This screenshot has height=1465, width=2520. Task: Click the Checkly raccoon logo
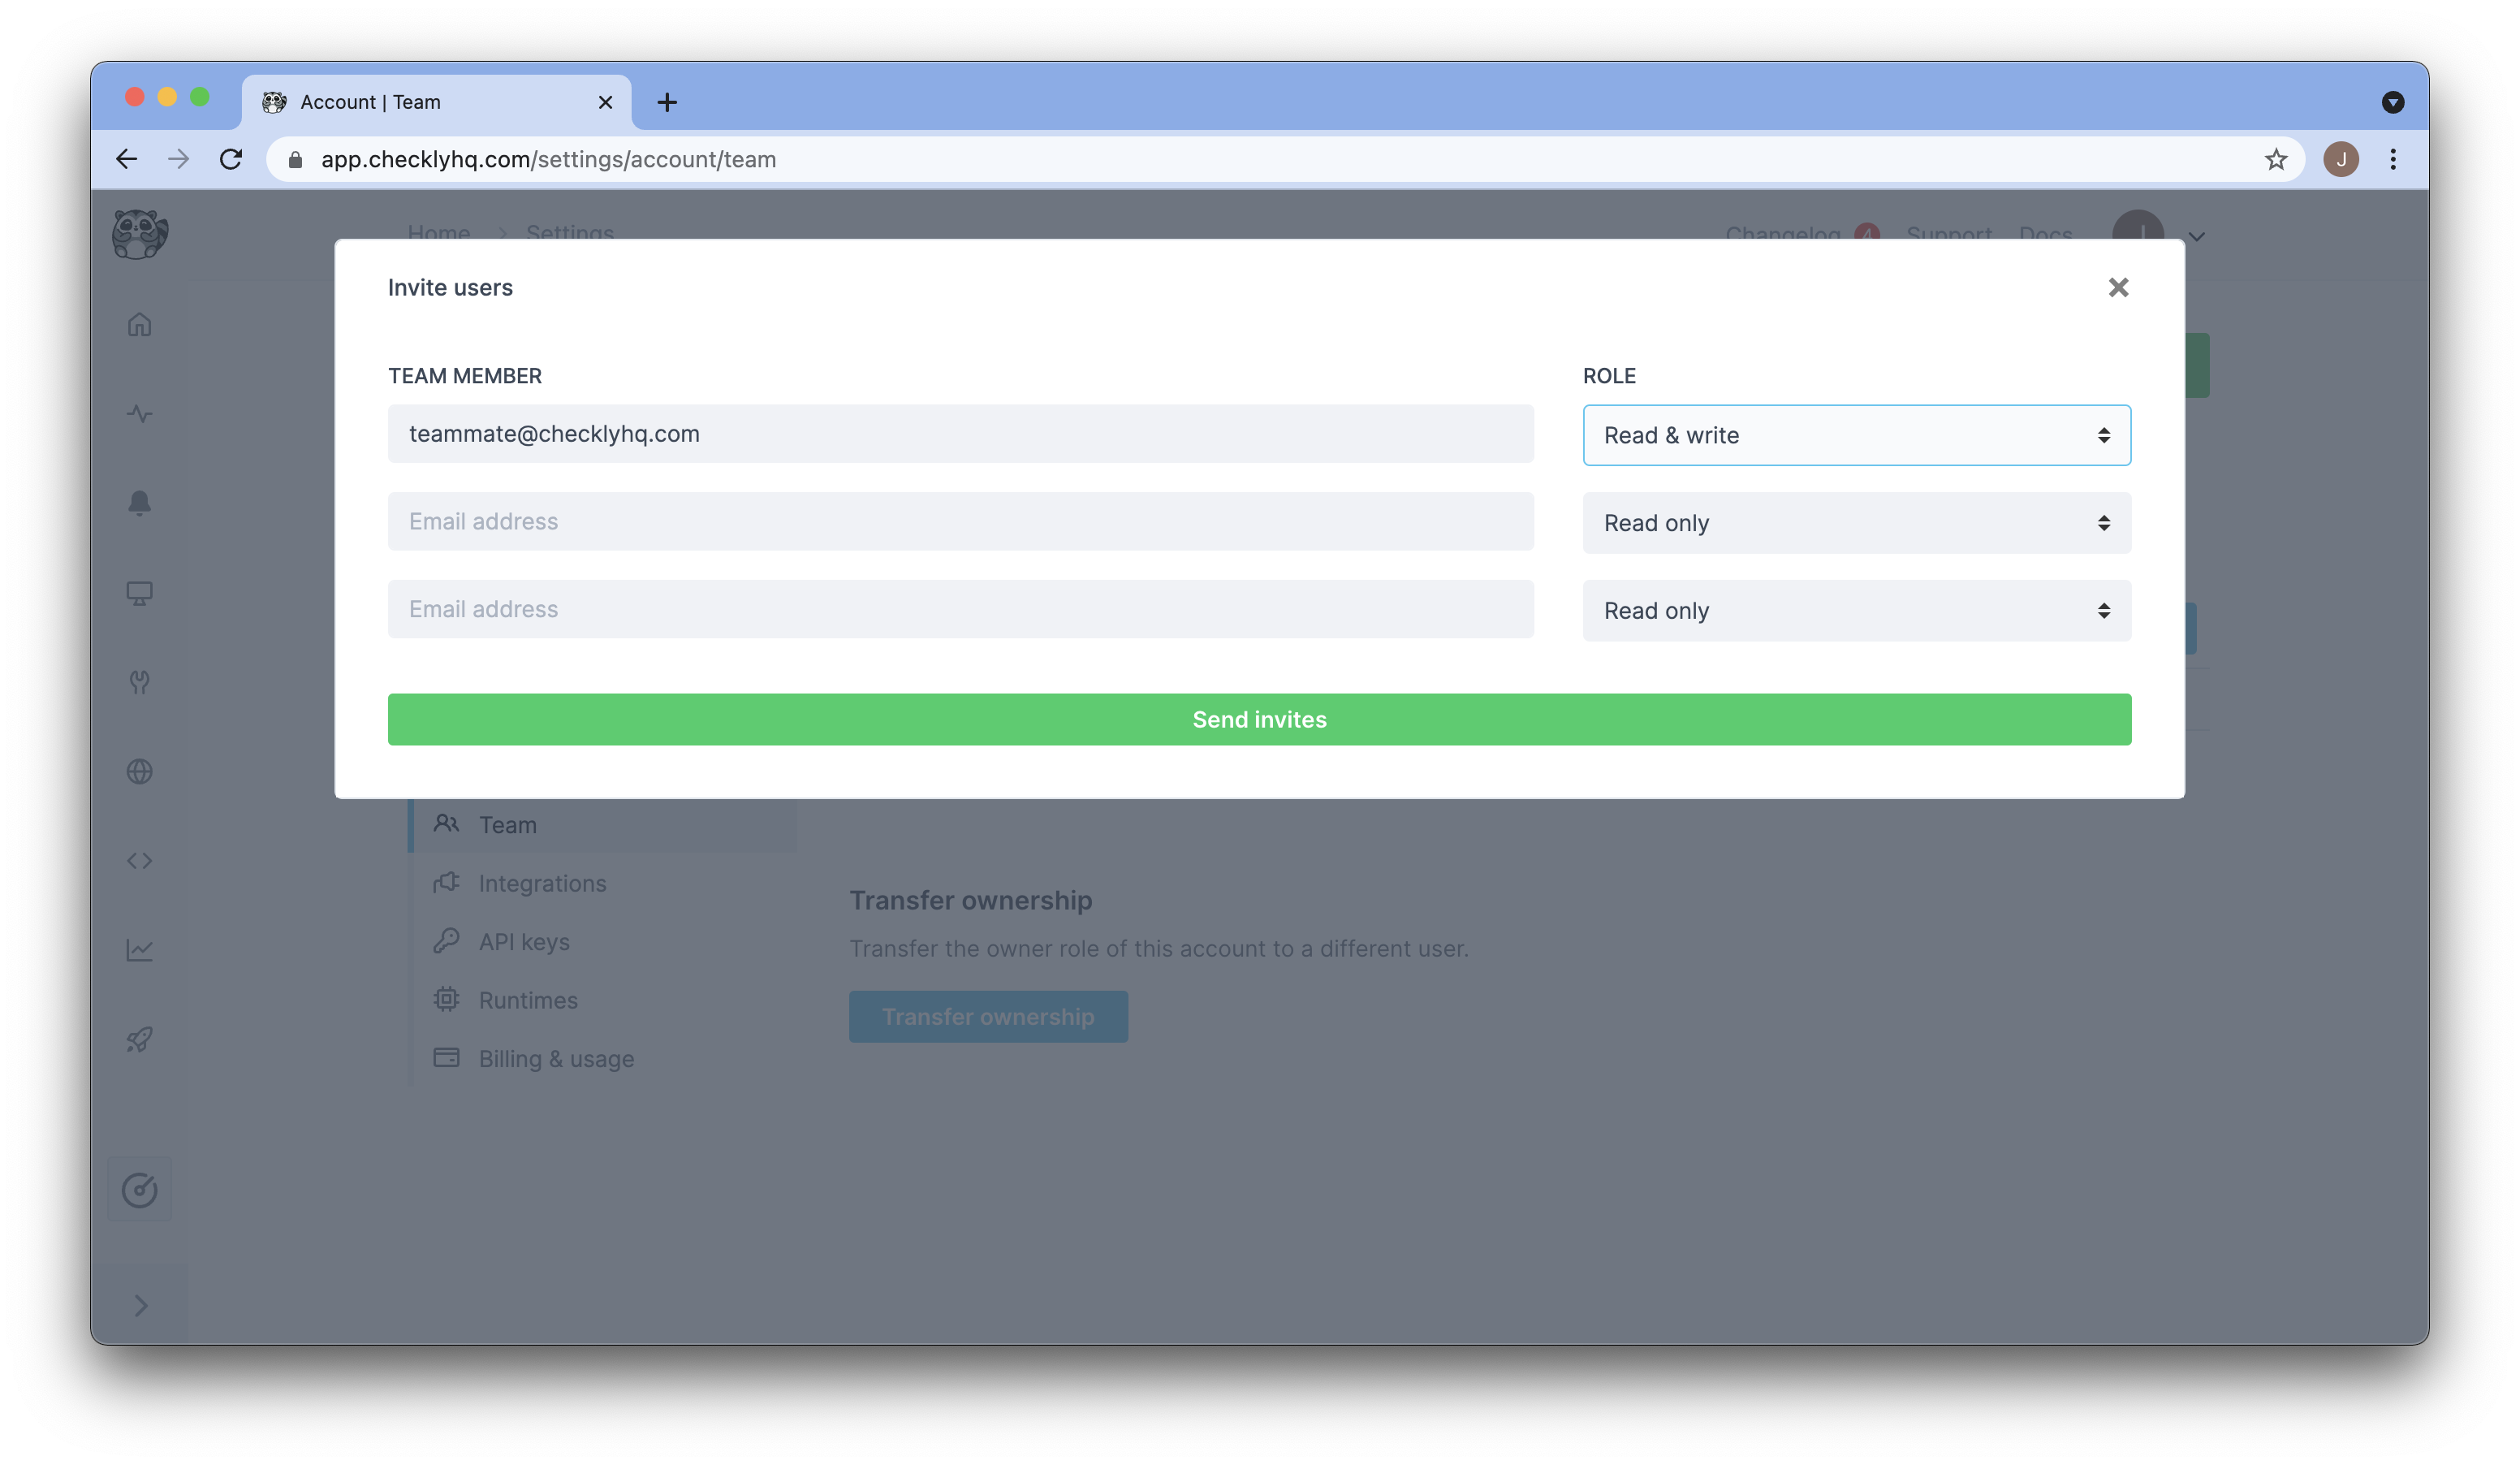[140, 235]
